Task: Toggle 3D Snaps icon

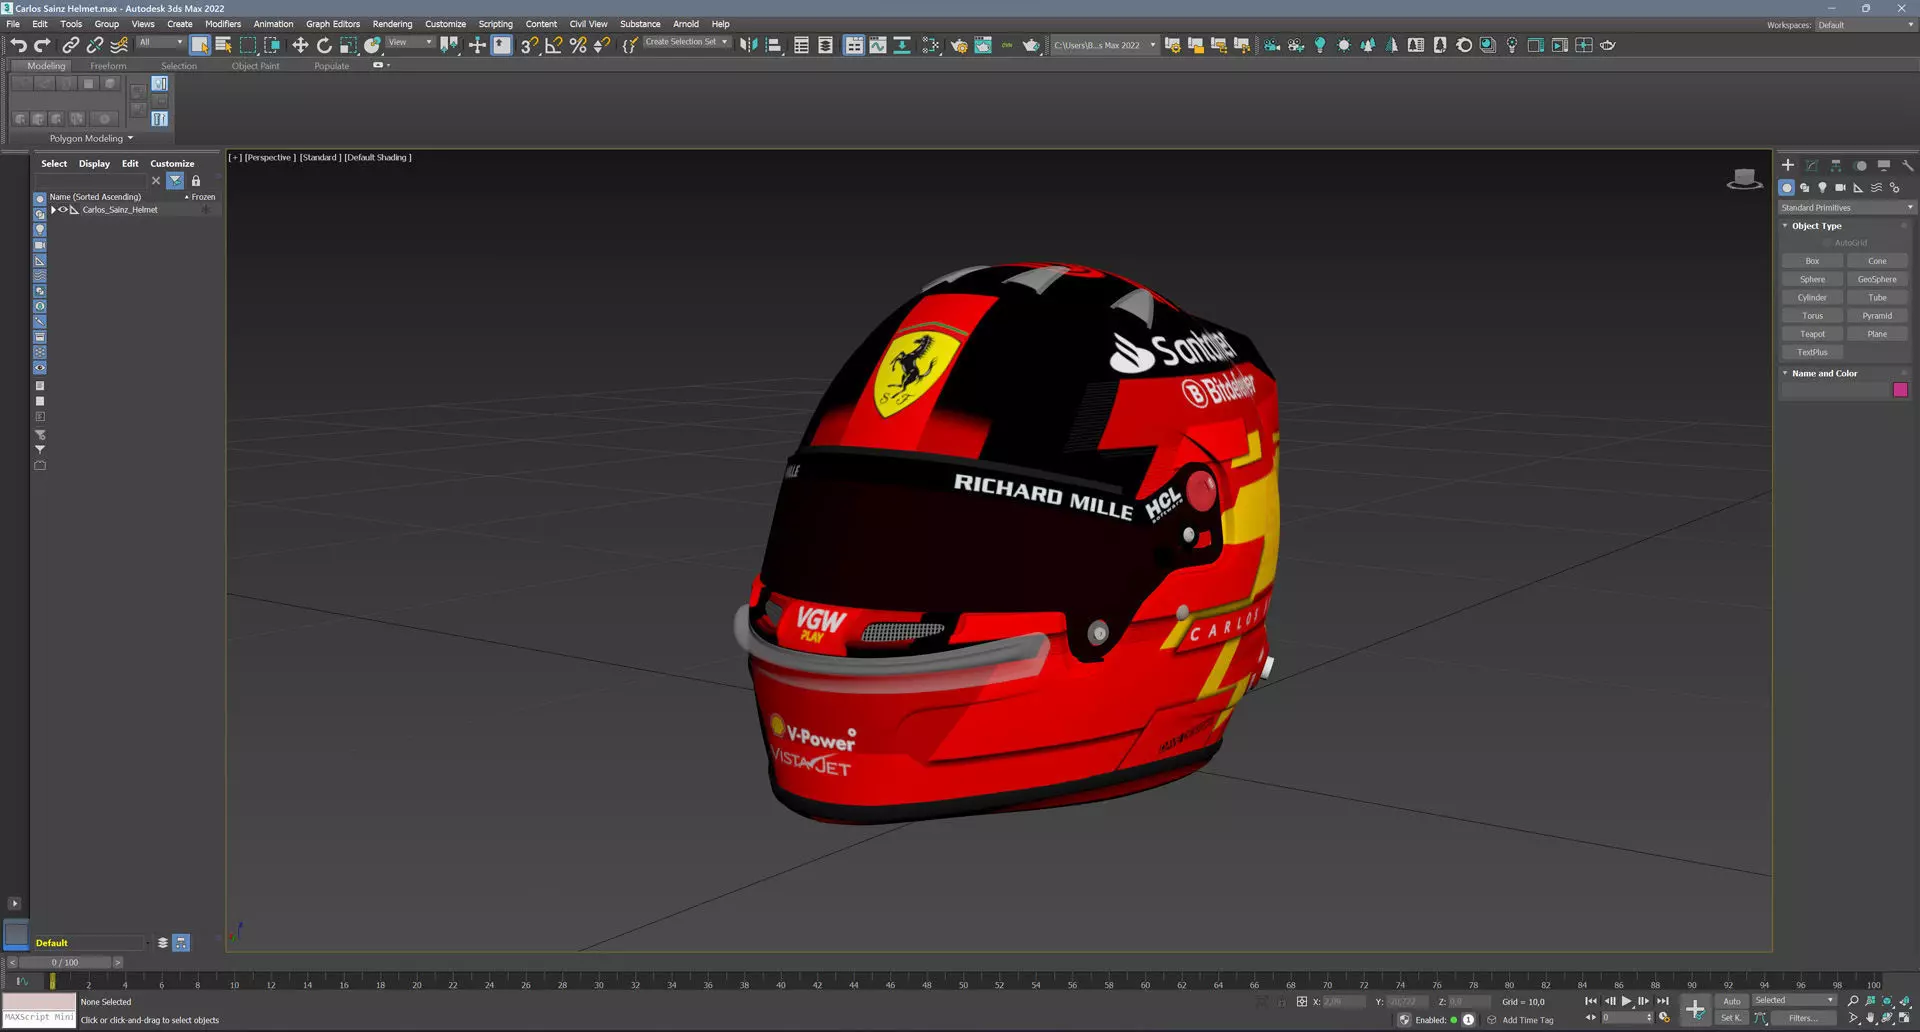Action: coord(529,45)
